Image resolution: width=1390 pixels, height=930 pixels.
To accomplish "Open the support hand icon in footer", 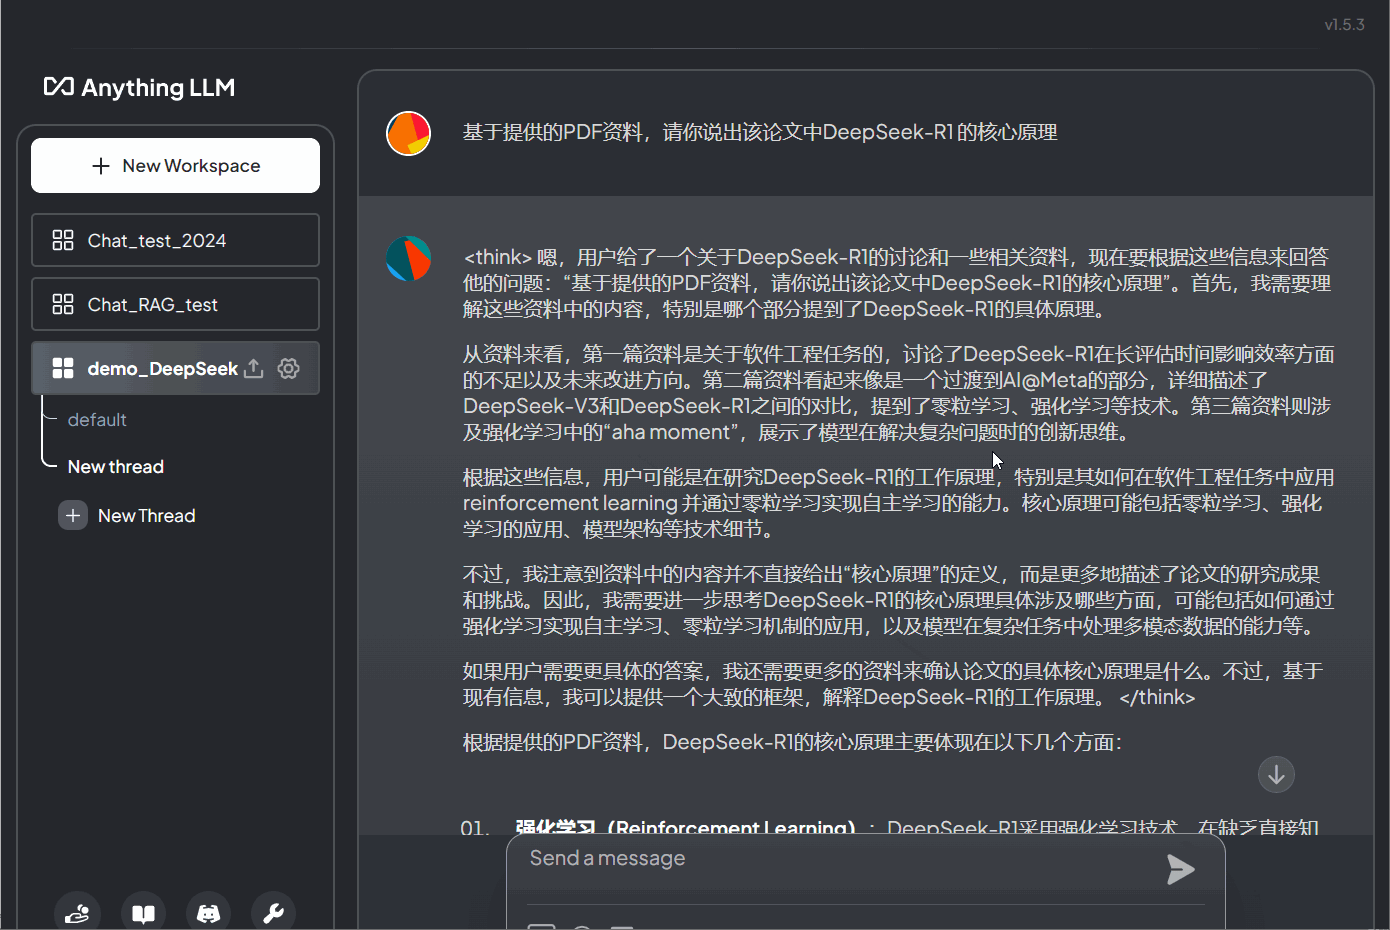I will click(78, 913).
